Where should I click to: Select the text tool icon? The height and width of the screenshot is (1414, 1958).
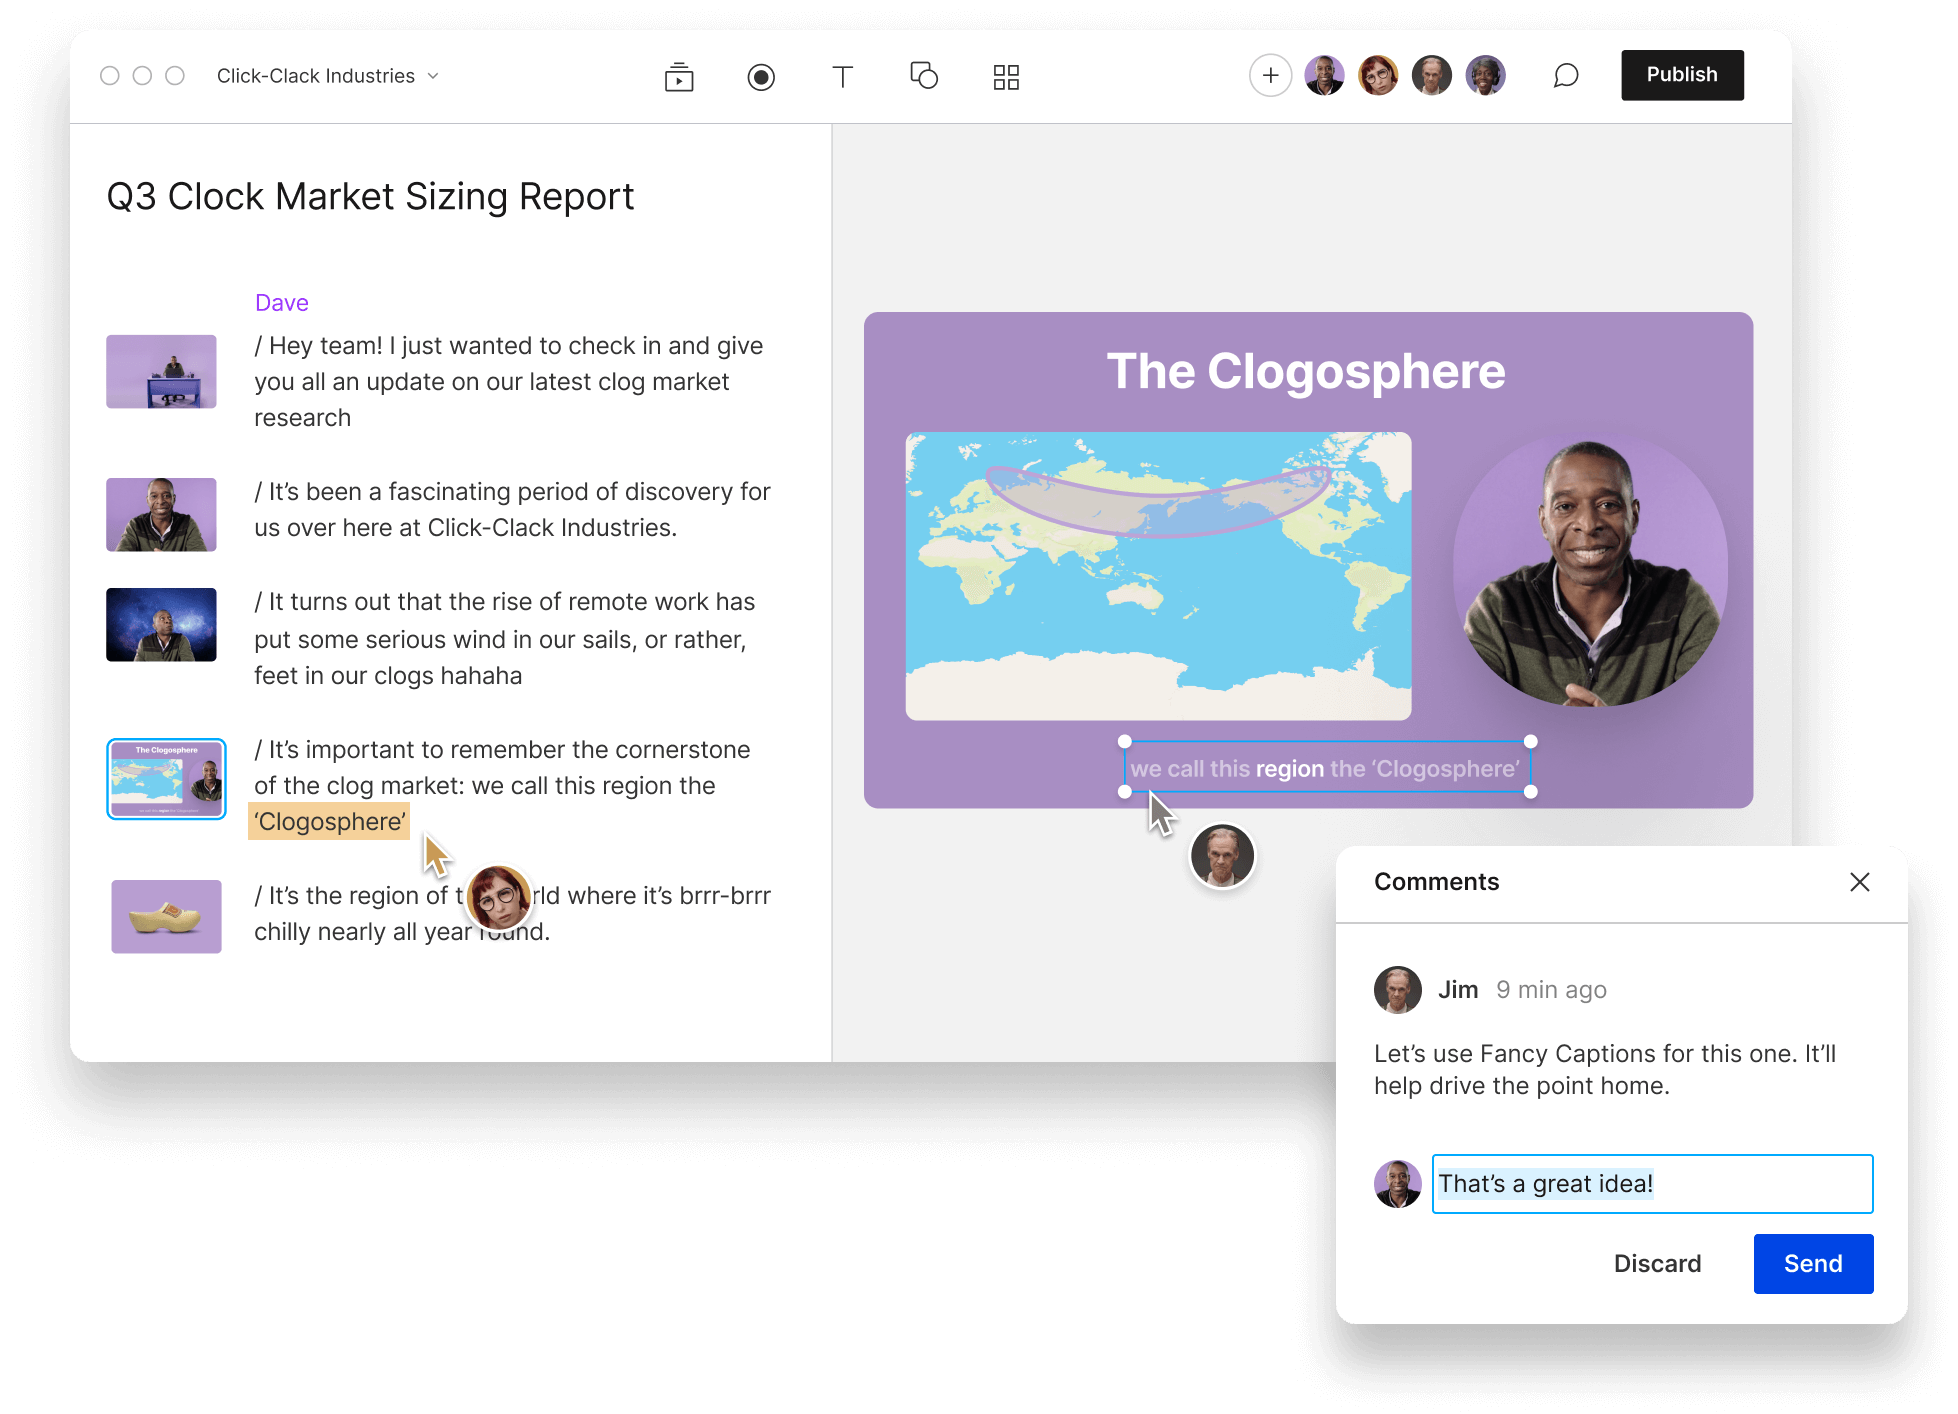click(844, 75)
